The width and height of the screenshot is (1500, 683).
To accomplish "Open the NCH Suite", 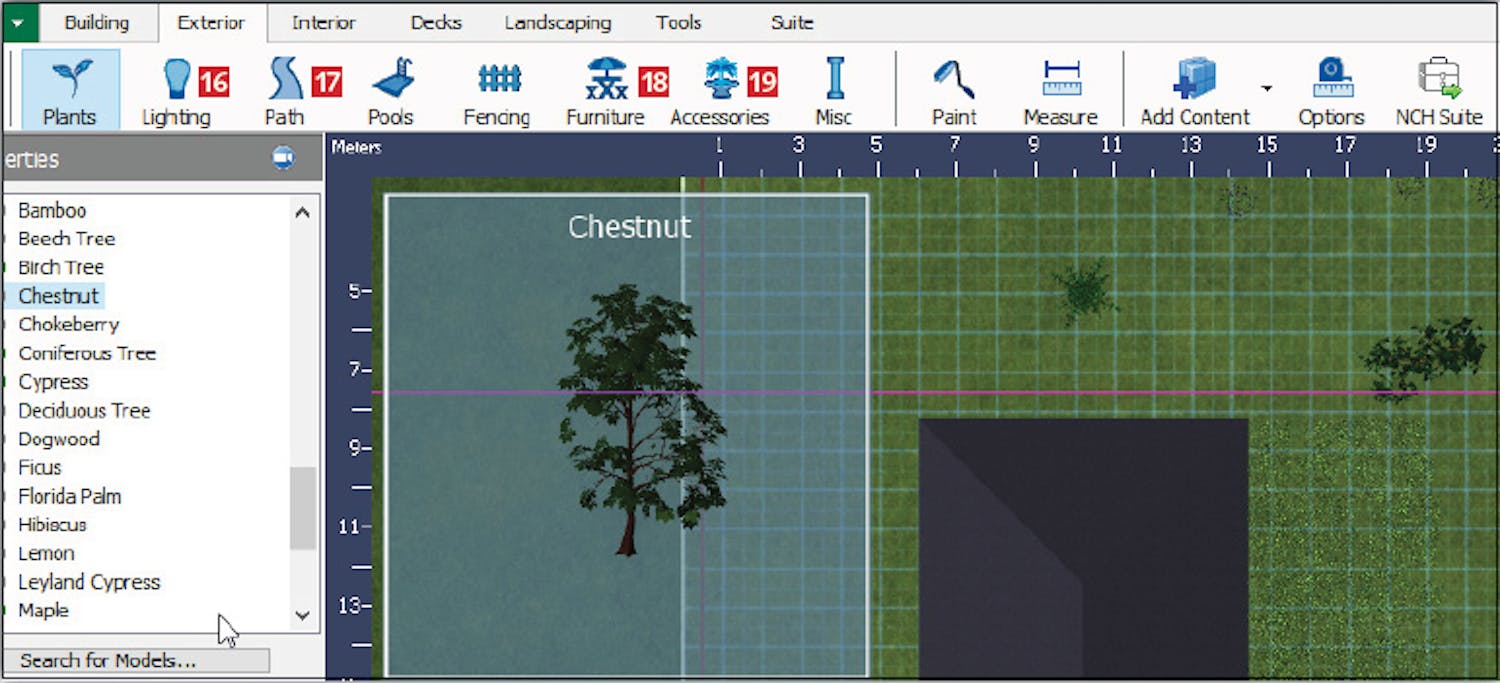I will (x=1438, y=90).
